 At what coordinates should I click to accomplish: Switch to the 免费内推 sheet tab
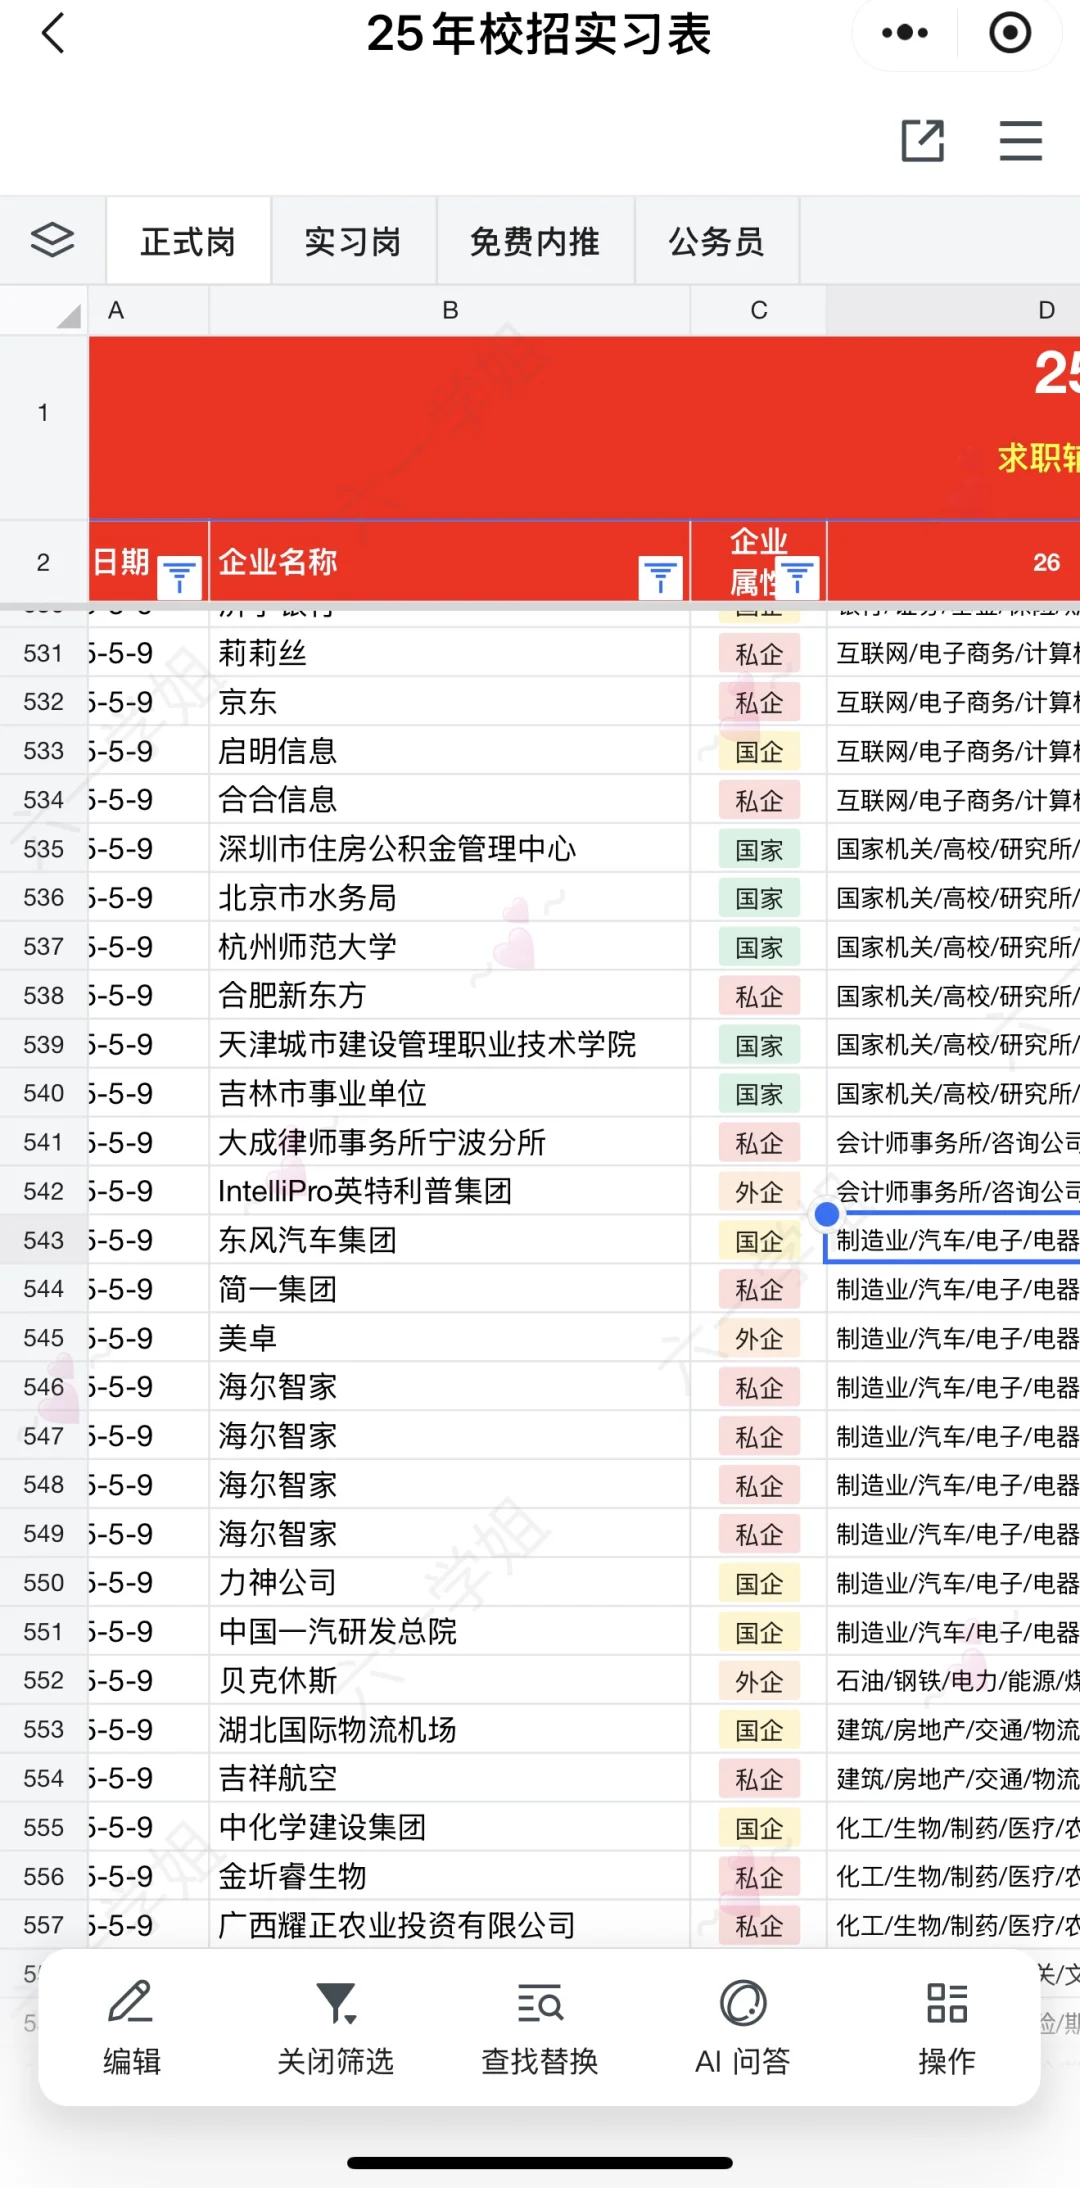535,241
